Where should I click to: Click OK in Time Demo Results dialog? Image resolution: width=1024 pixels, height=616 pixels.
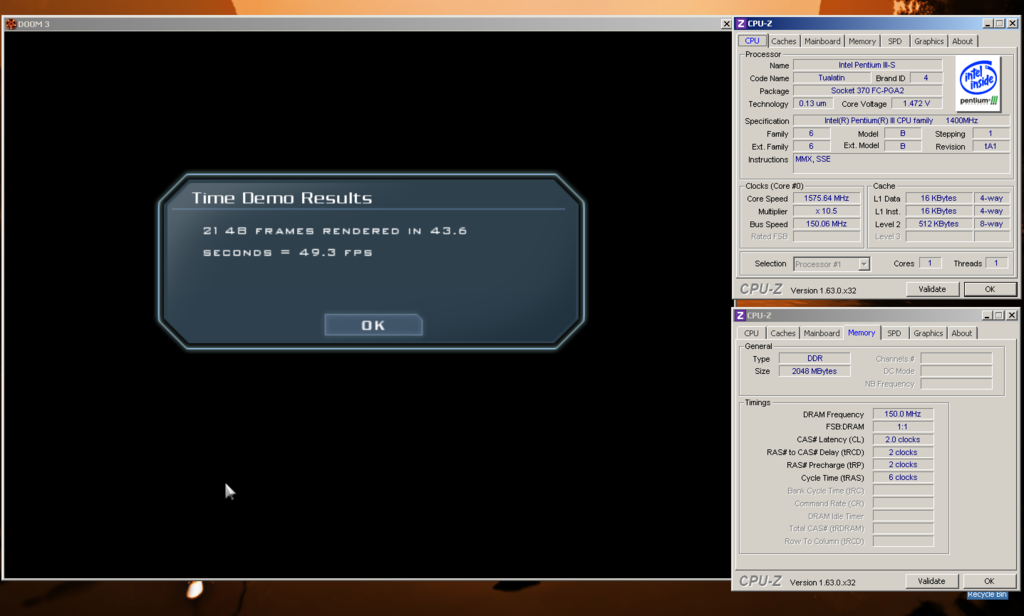click(373, 325)
